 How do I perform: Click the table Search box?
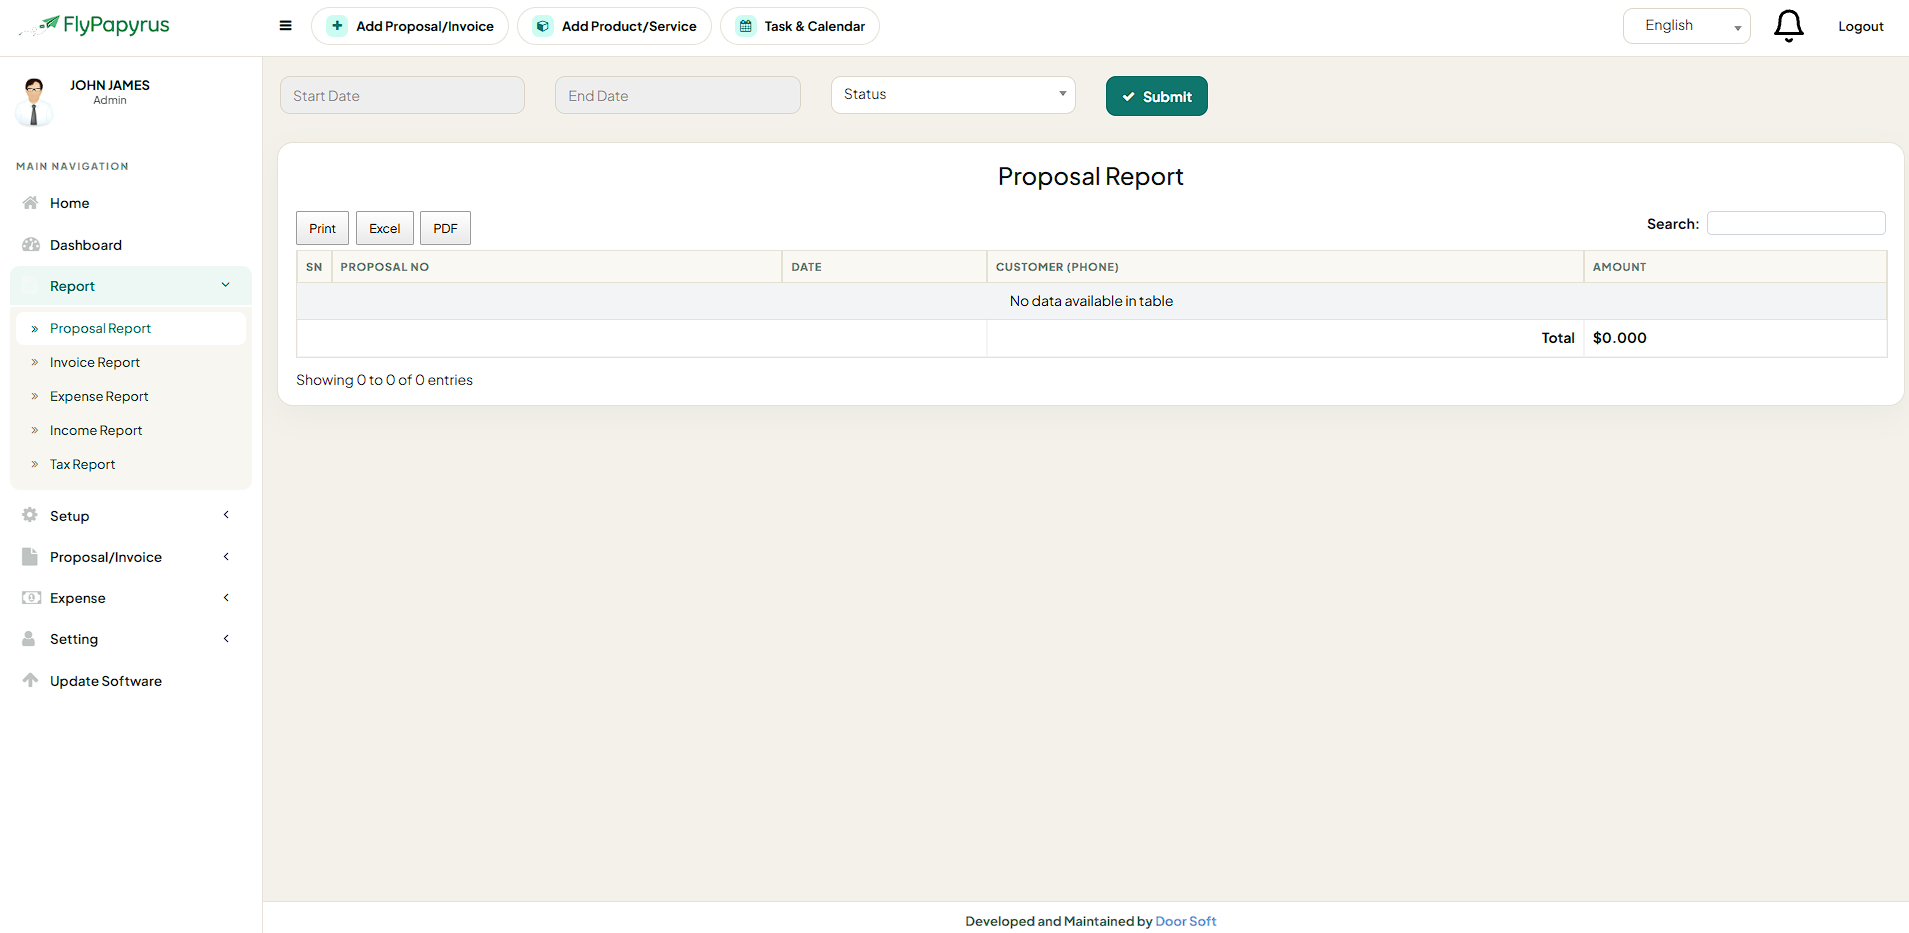click(1796, 223)
